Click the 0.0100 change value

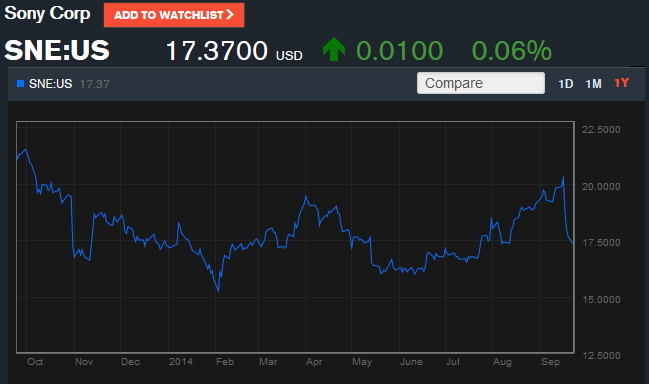pyautogui.click(x=399, y=51)
